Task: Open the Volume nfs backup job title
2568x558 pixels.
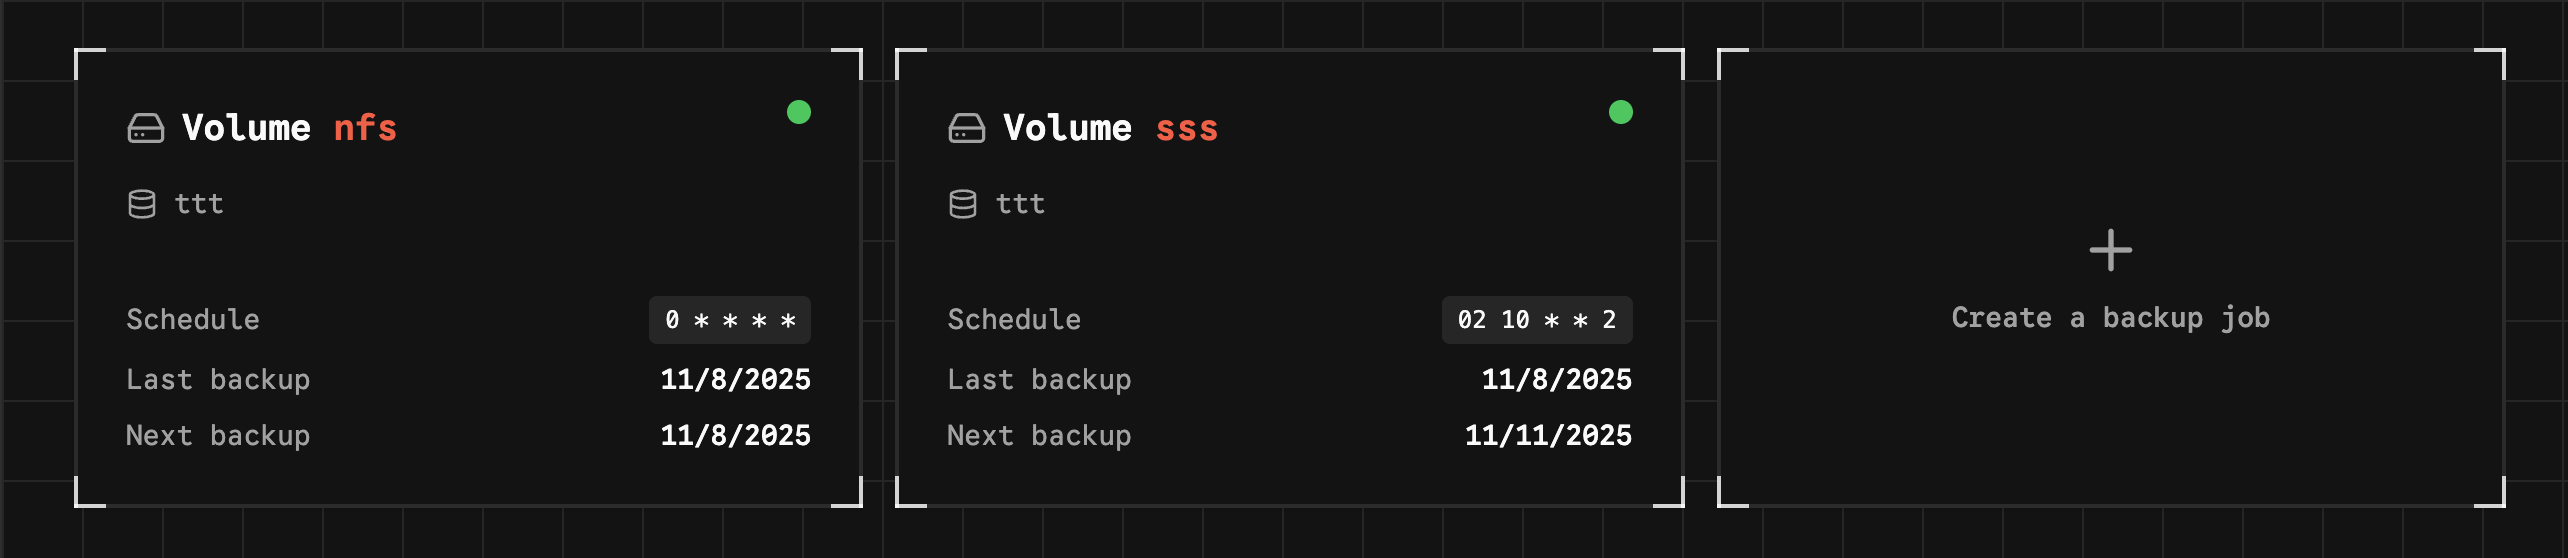Action: click(289, 128)
